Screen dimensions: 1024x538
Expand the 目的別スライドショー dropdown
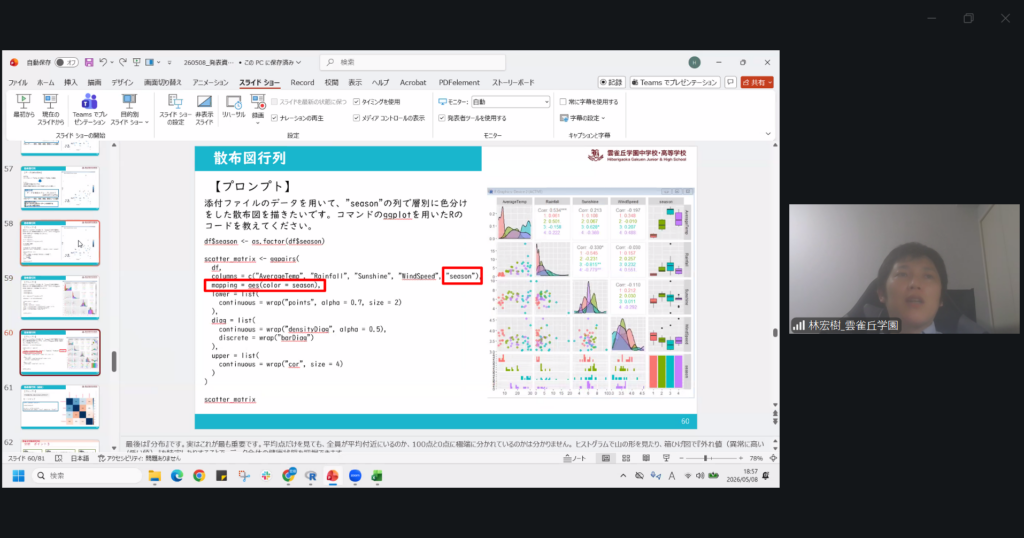click(x=129, y=108)
